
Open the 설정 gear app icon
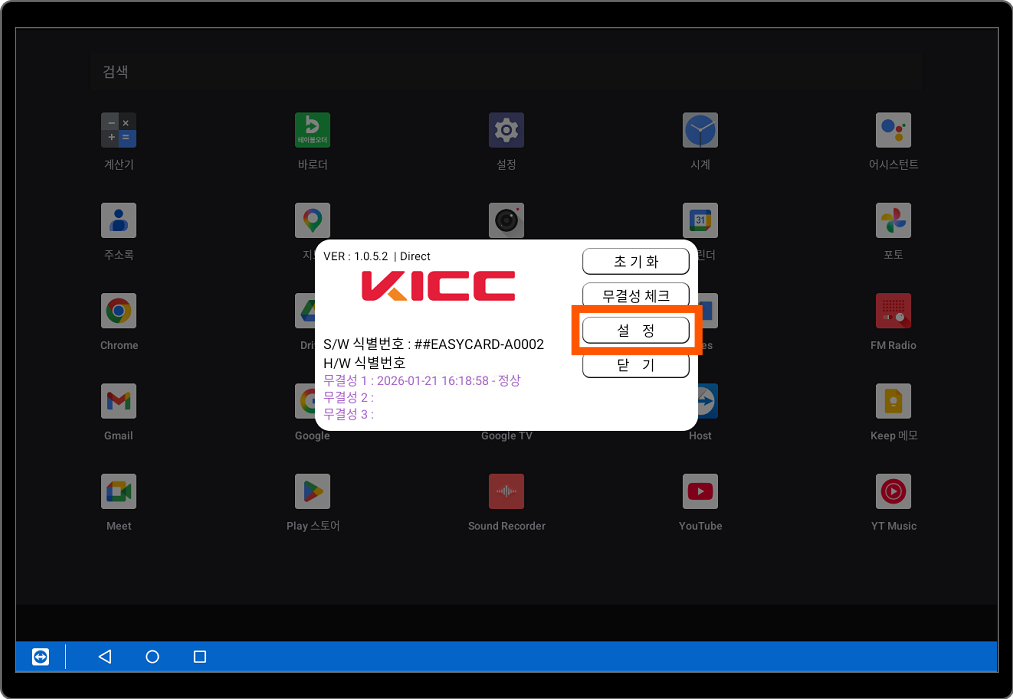(506, 130)
